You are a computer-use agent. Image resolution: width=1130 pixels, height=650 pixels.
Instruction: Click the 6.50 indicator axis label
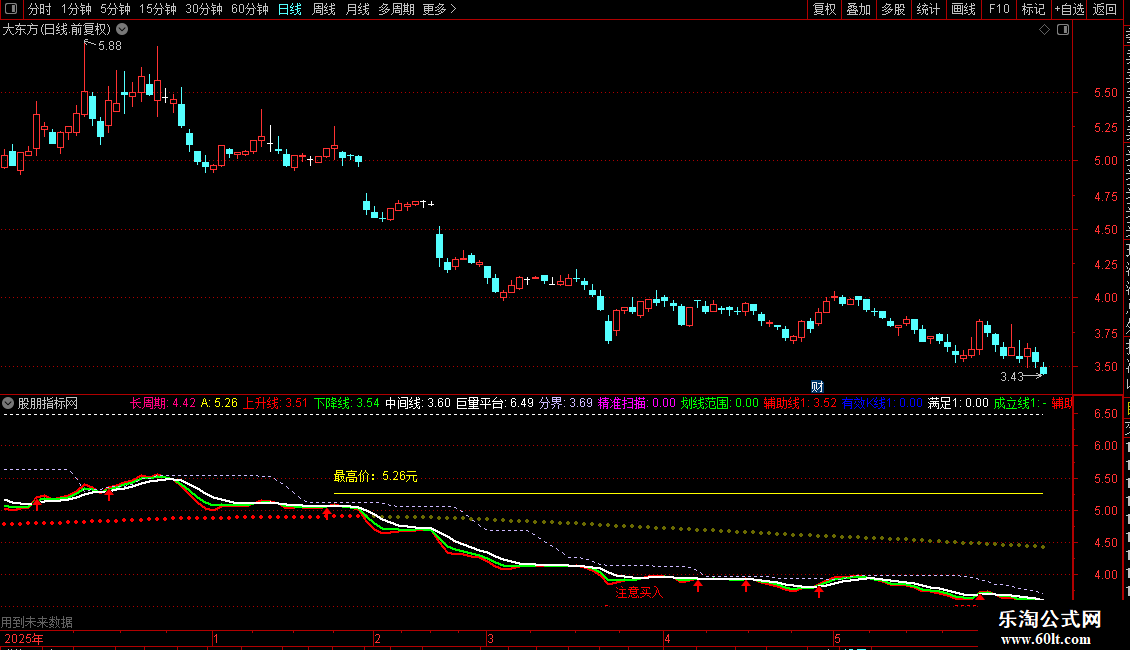1105,414
